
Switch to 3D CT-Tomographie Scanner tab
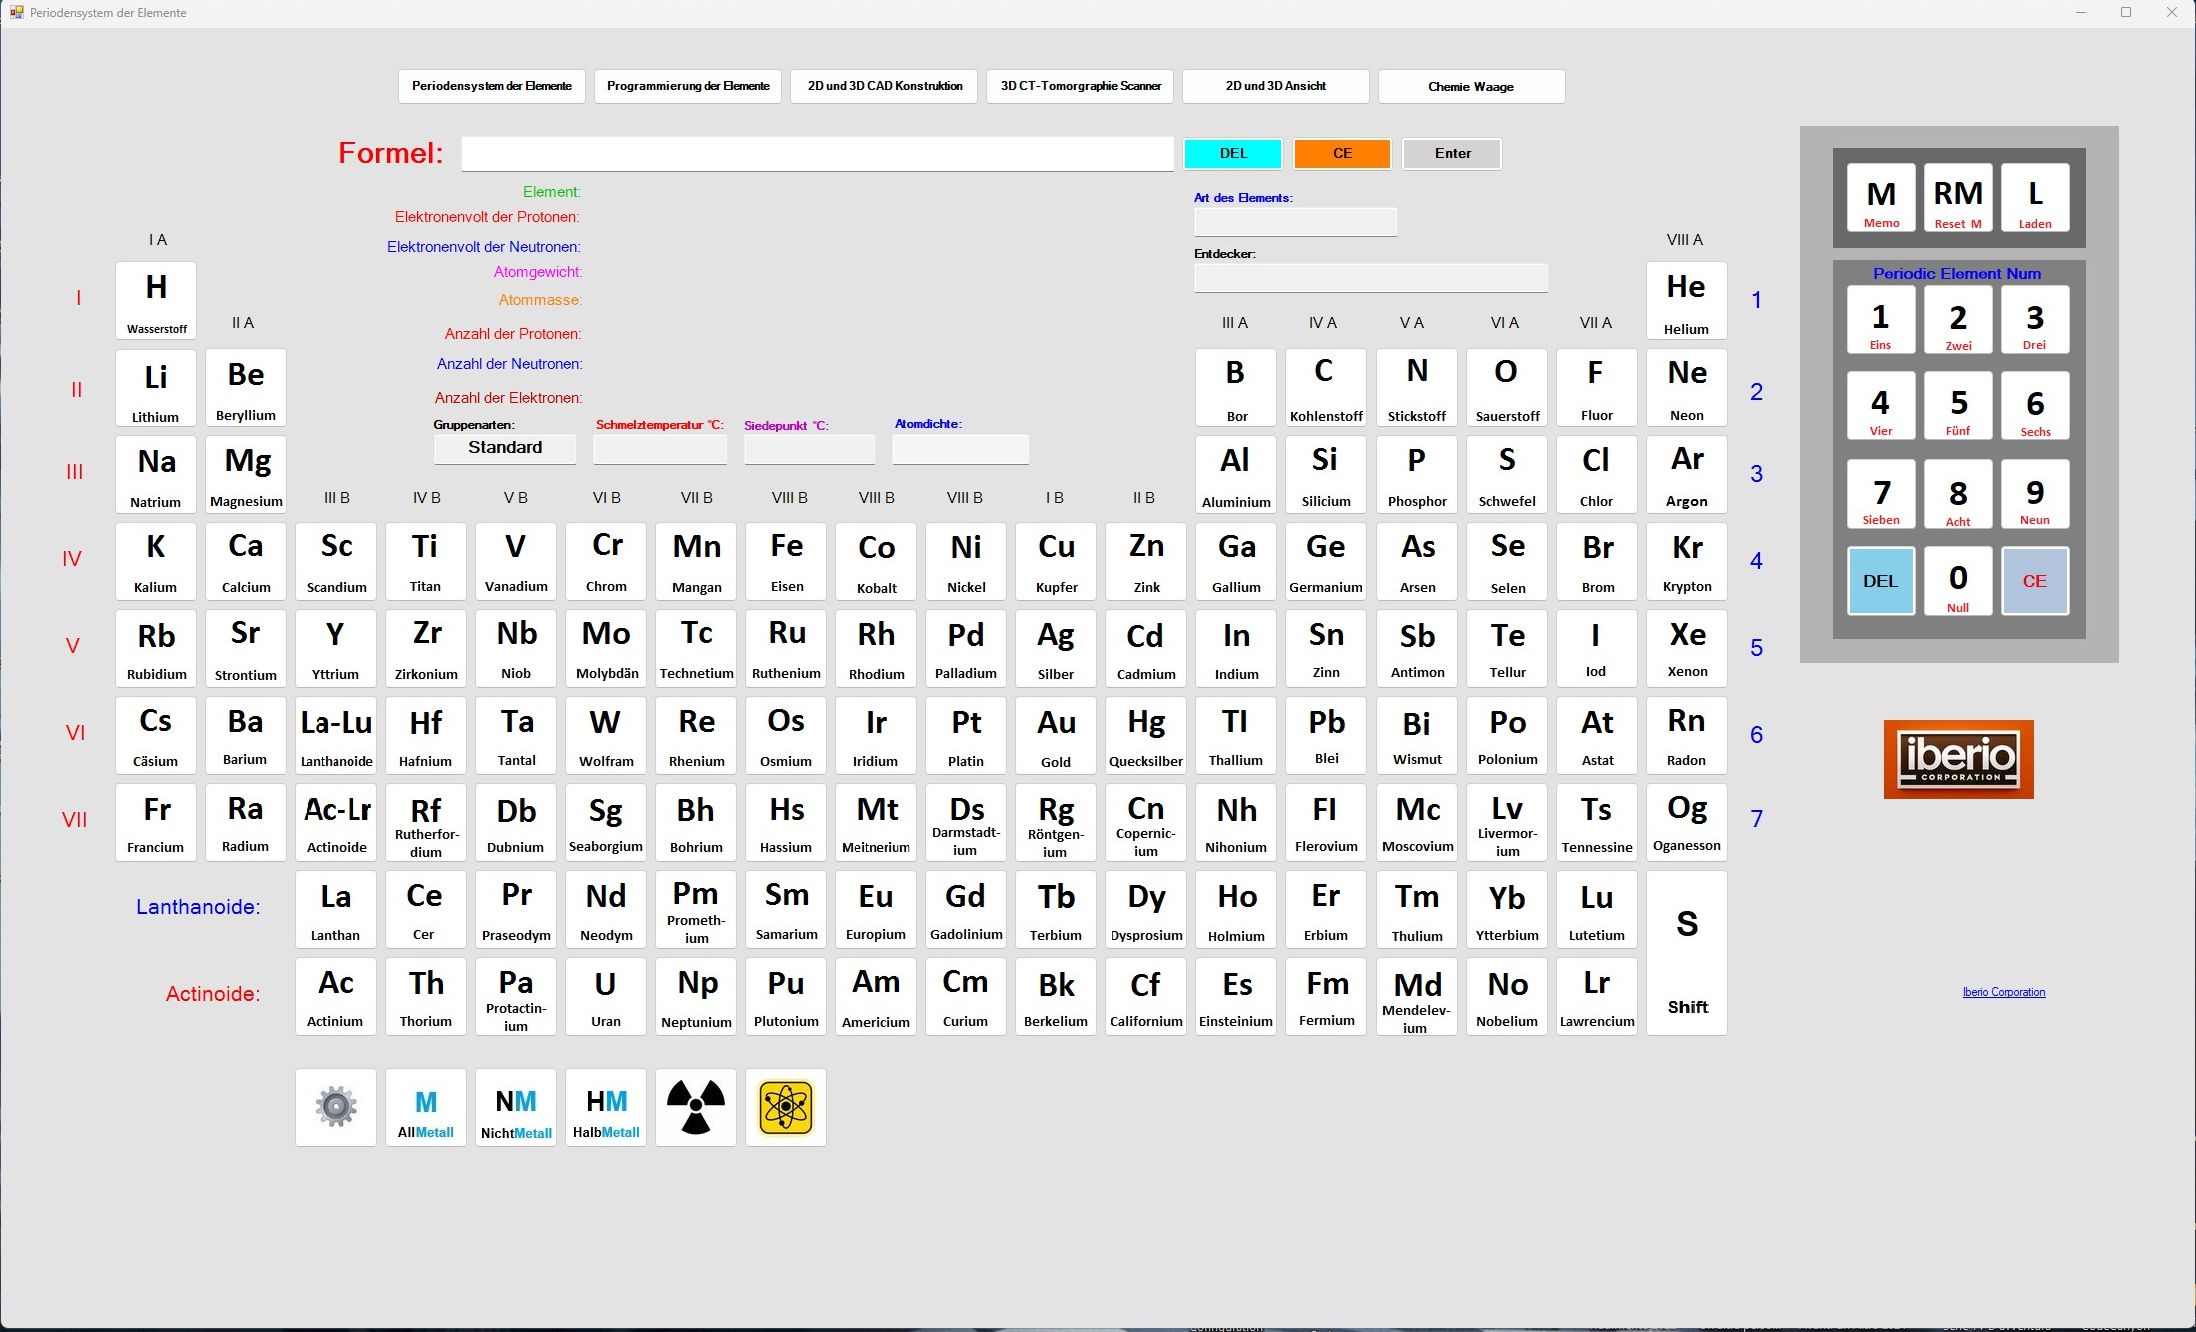tap(1080, 87)
